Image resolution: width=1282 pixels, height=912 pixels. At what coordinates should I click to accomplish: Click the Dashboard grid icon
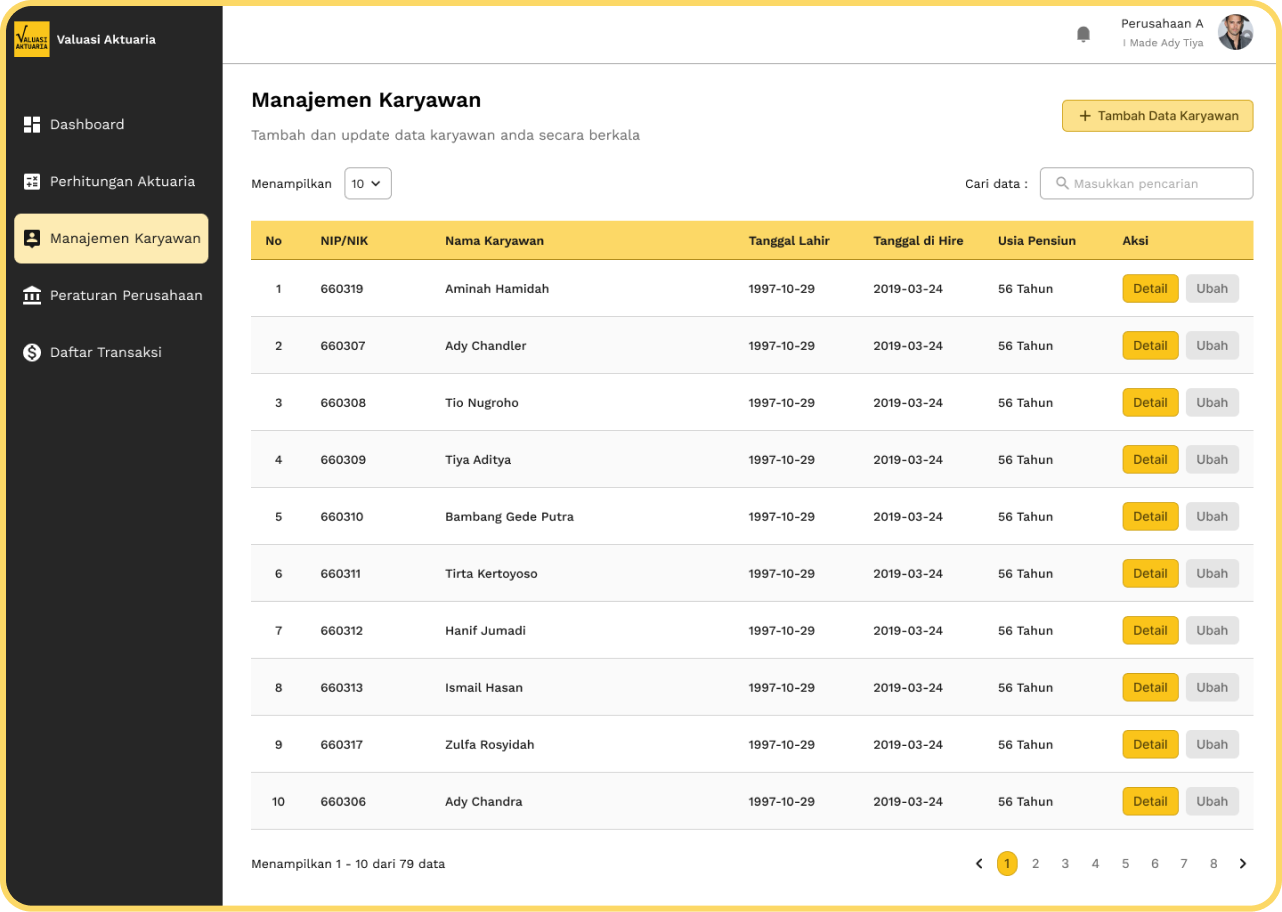[32, 125]
